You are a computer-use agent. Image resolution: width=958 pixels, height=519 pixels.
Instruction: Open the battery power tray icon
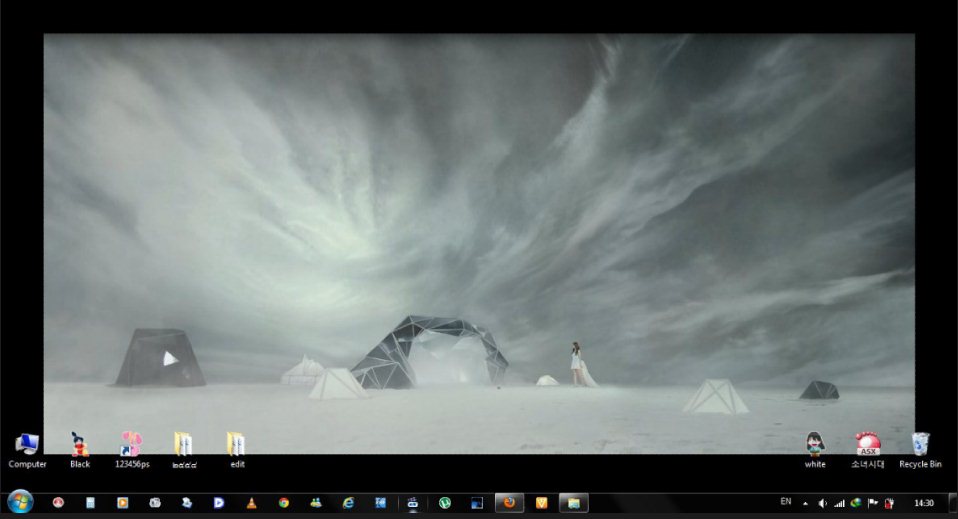click(x=890, y=503)
